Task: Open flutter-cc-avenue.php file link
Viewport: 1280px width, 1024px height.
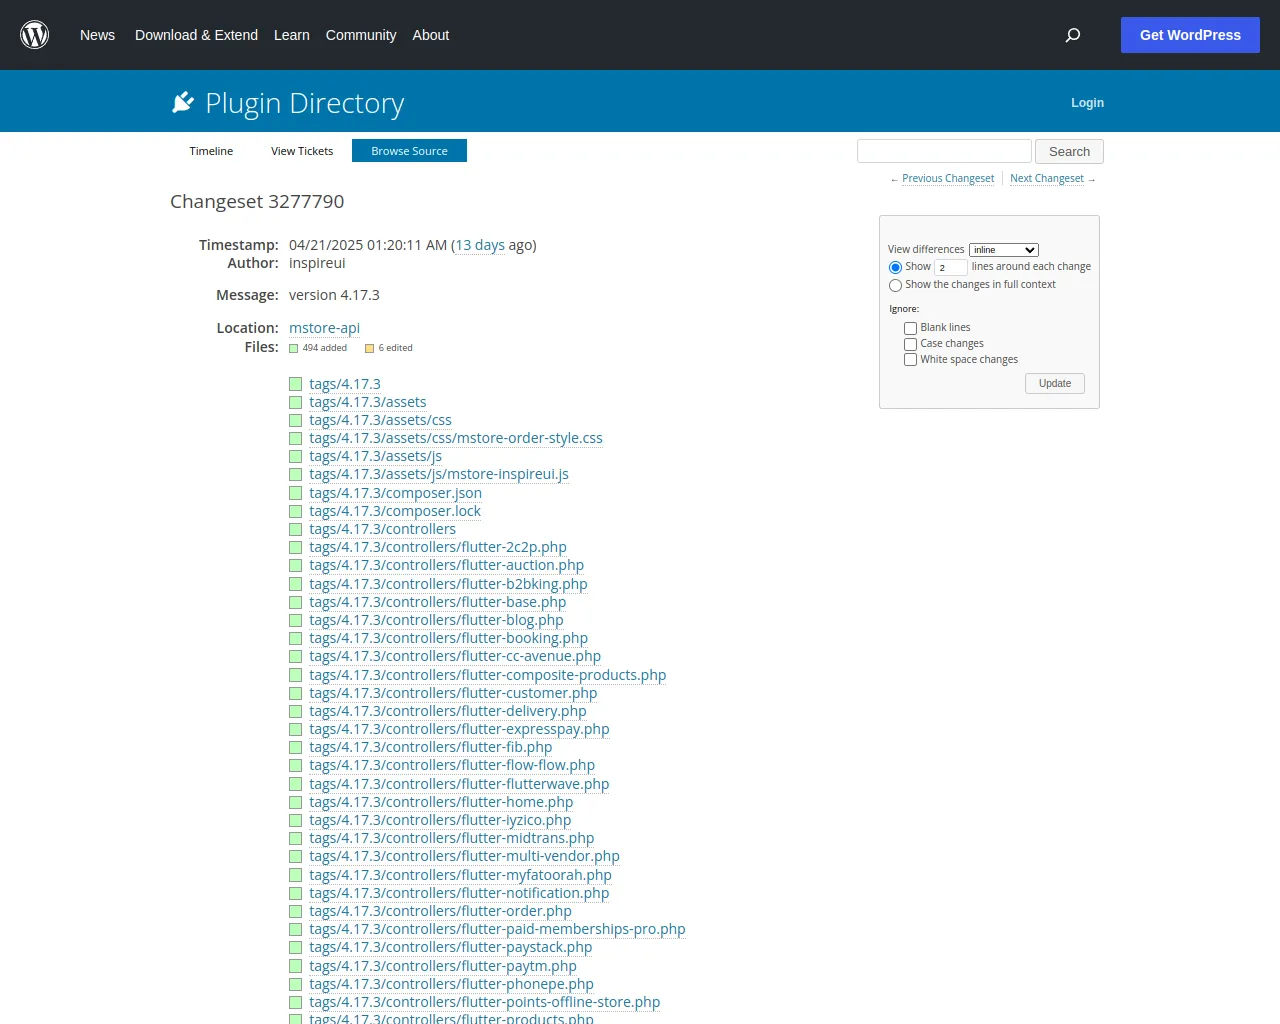Action: (455, 656)
